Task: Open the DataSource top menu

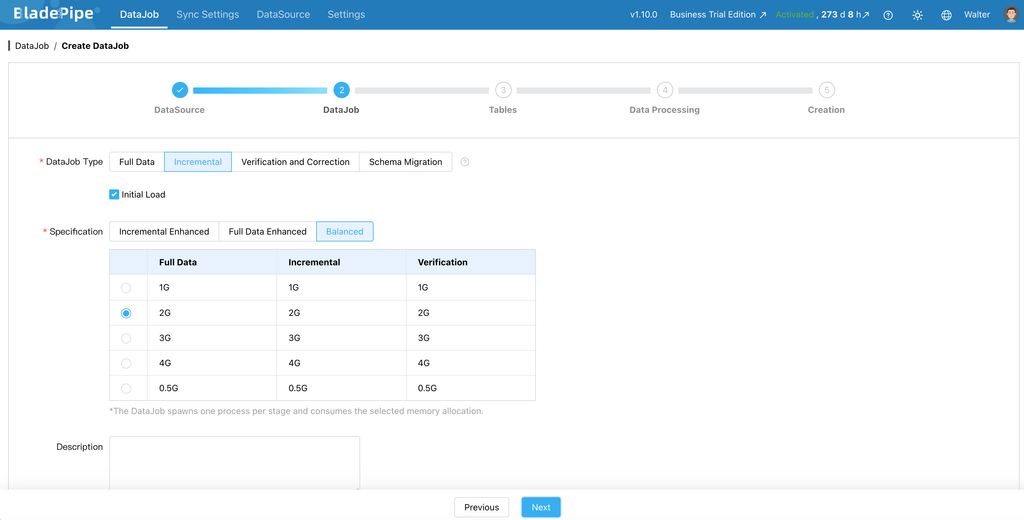Action: click(x=283, y=14)
